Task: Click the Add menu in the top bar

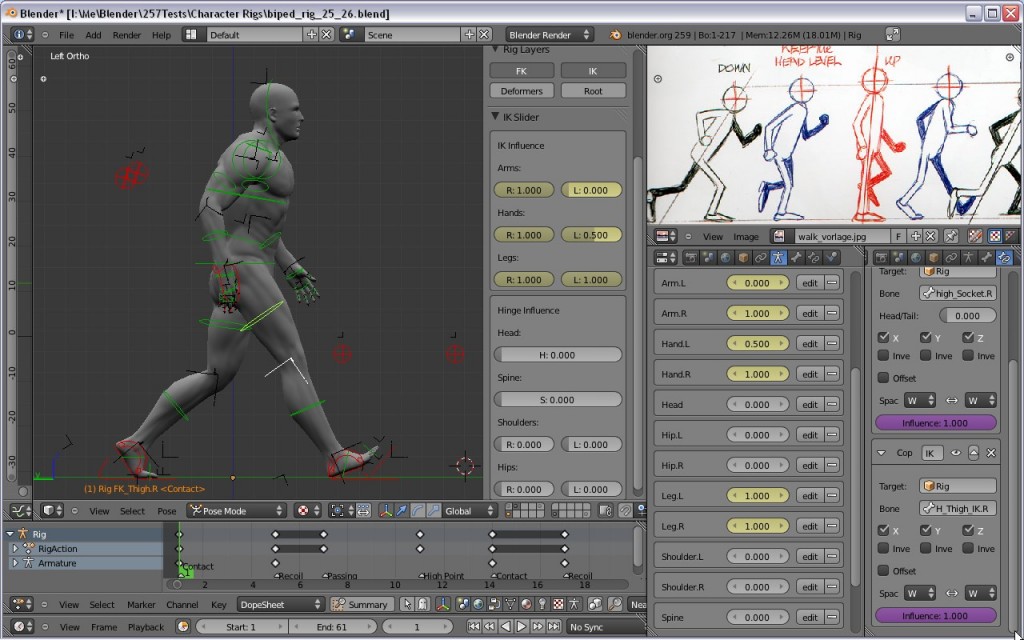Action: (x=94, y=33)
